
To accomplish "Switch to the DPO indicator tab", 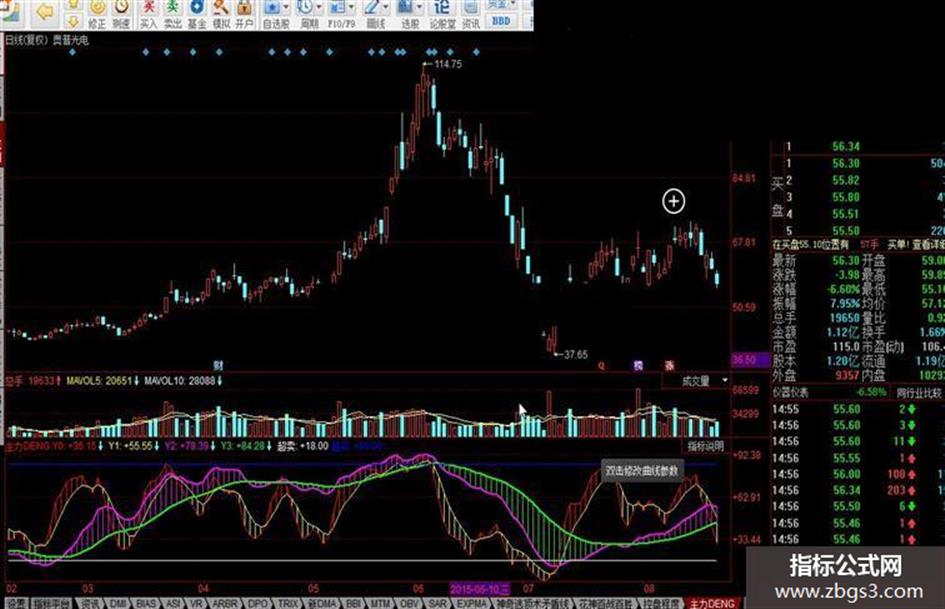I will 258,603.
